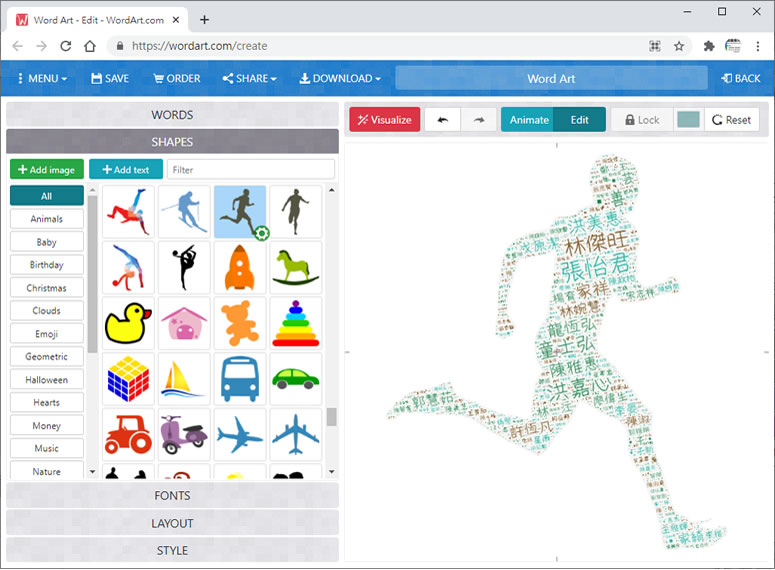Open the SHARE dropdown
Screen dimensions: 775x570
pos(249,78)
